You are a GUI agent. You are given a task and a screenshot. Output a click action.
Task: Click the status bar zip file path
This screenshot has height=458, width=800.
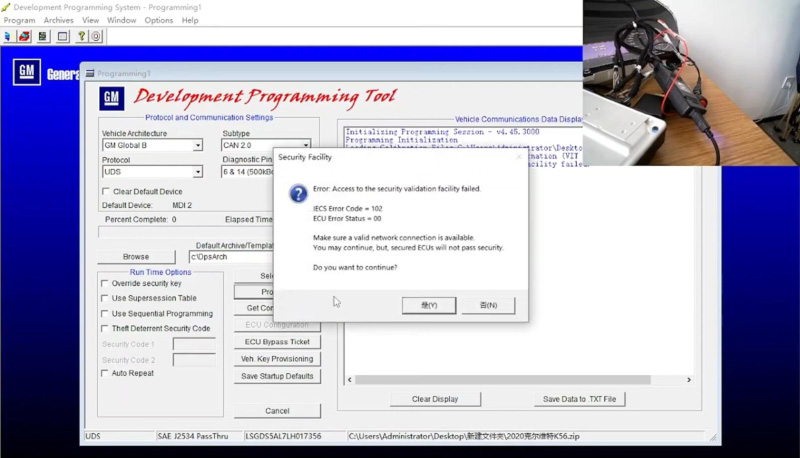coord(464,437)
